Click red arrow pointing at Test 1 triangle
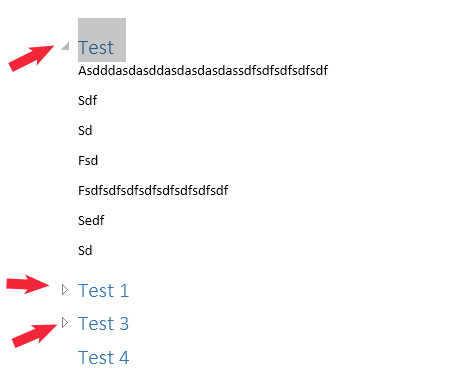462x379 pixels. [x=28, y=284]
